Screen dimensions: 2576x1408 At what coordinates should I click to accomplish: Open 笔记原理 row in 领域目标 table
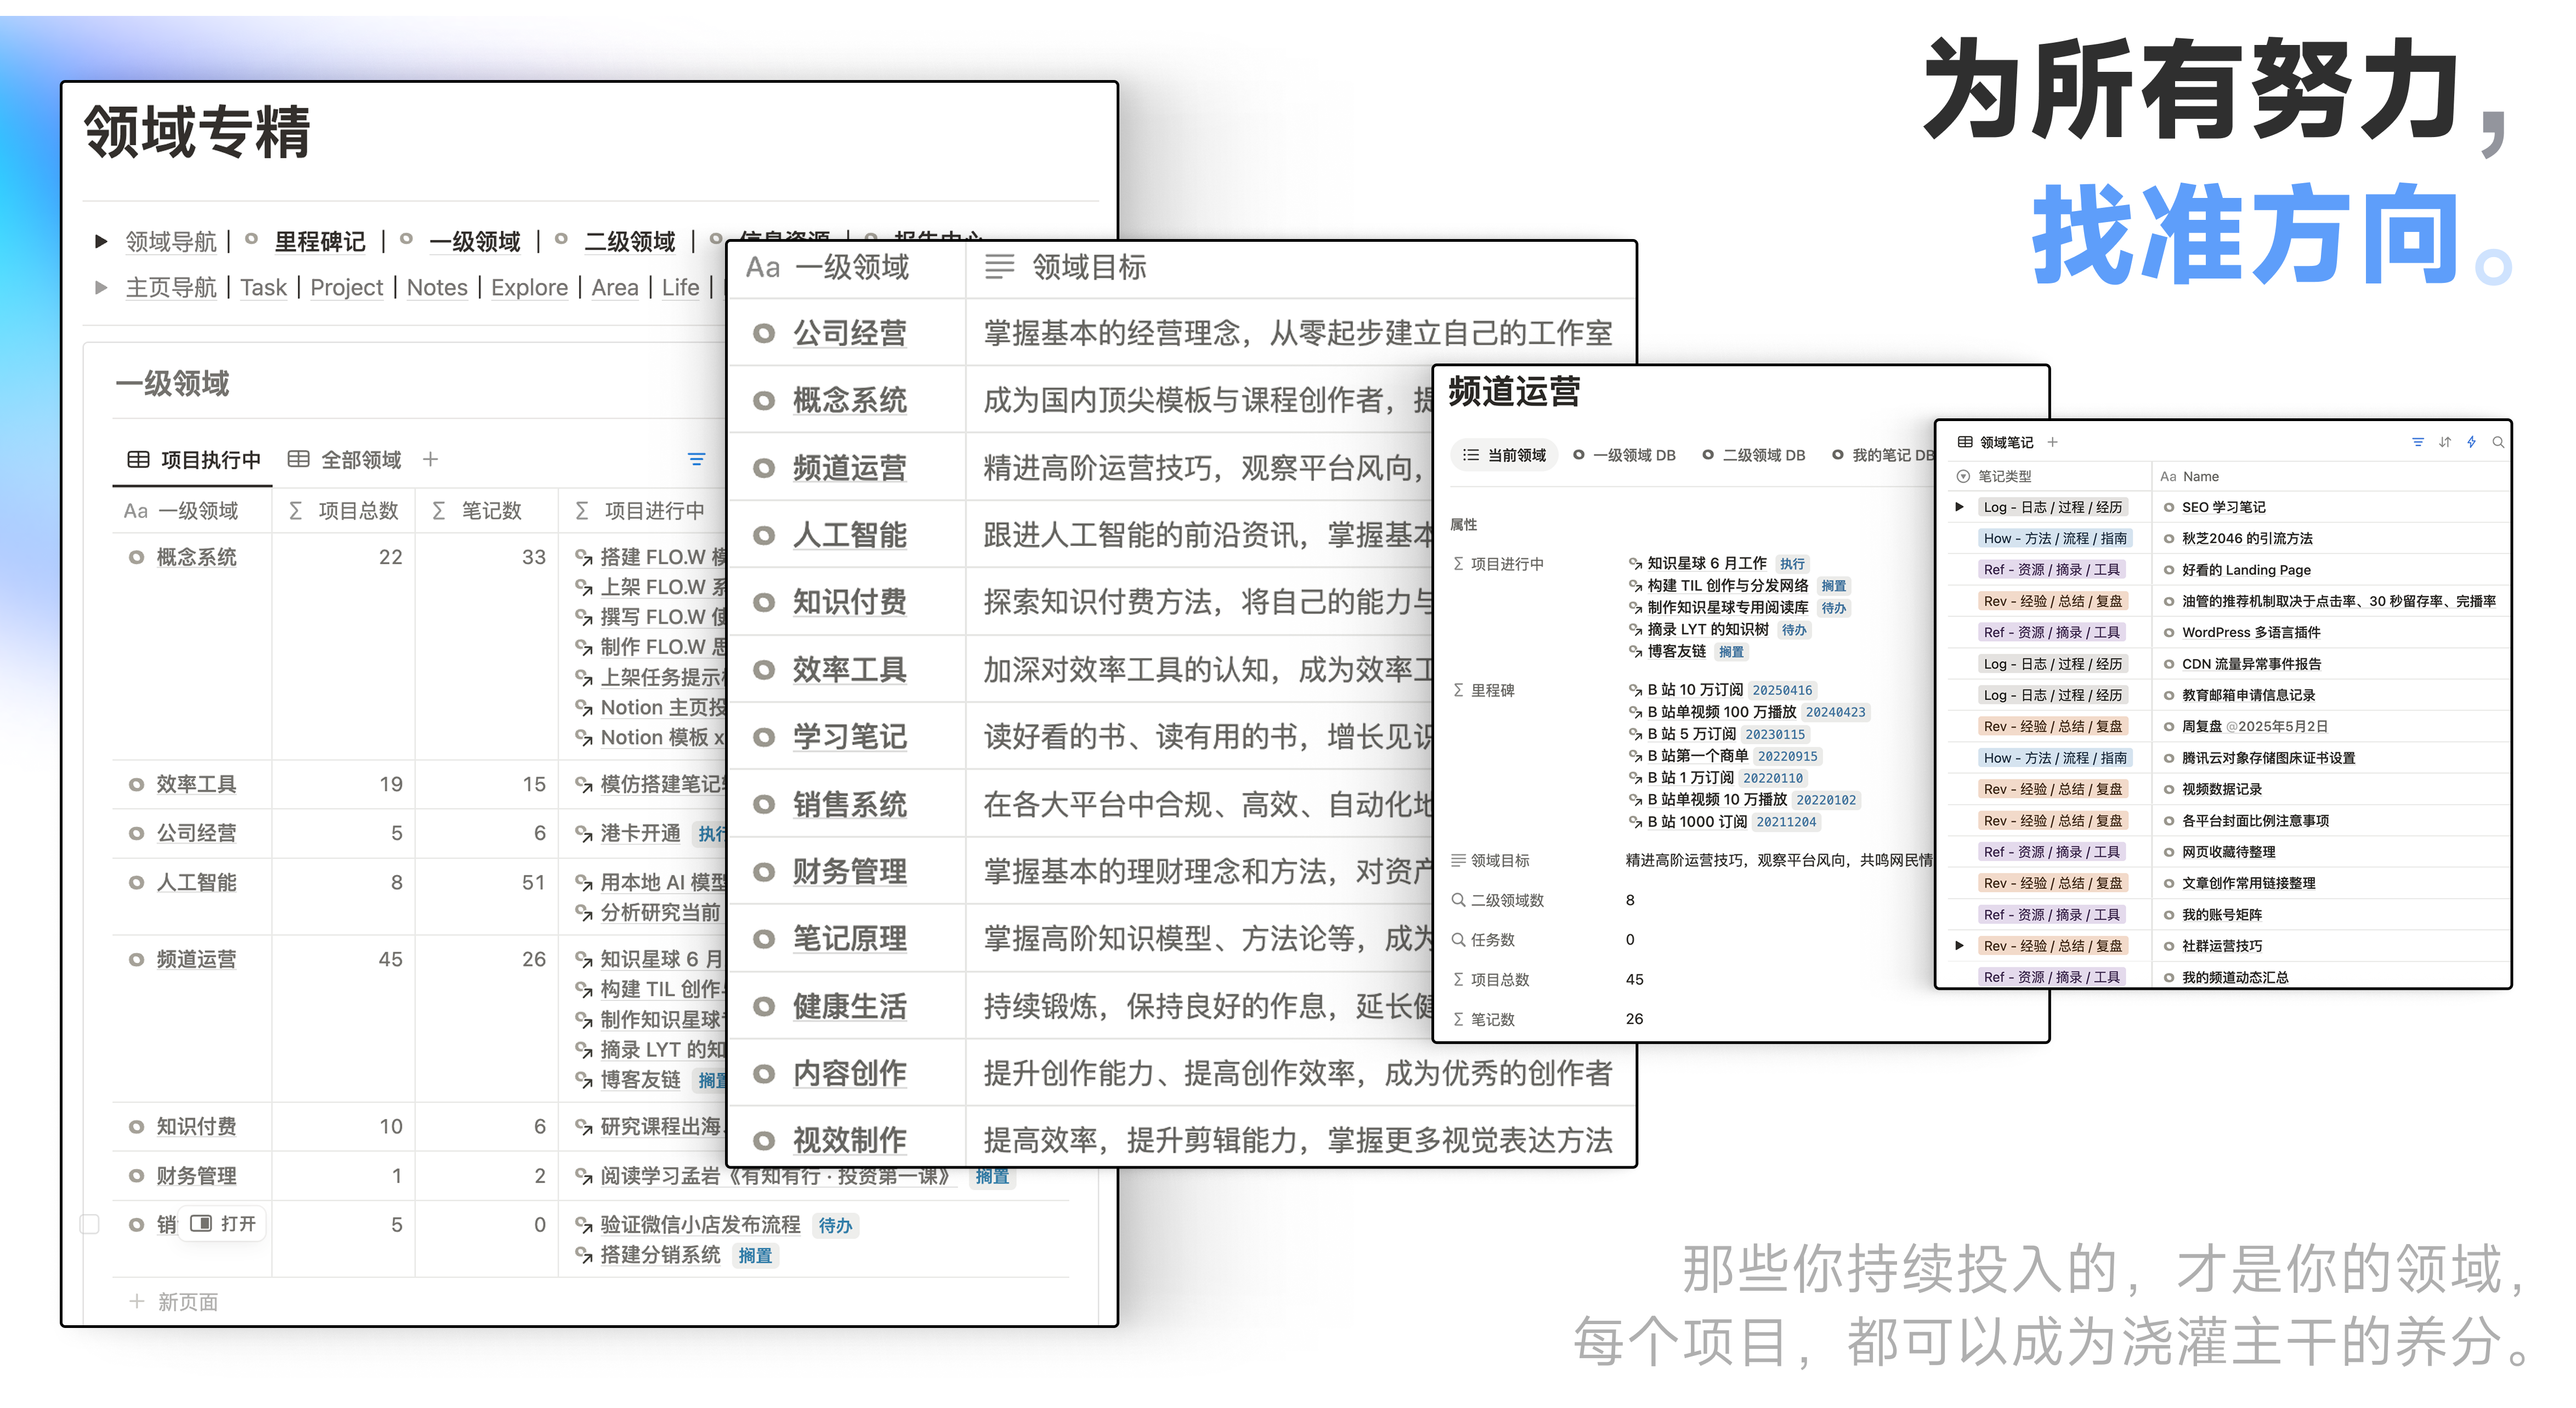[850, 938]
